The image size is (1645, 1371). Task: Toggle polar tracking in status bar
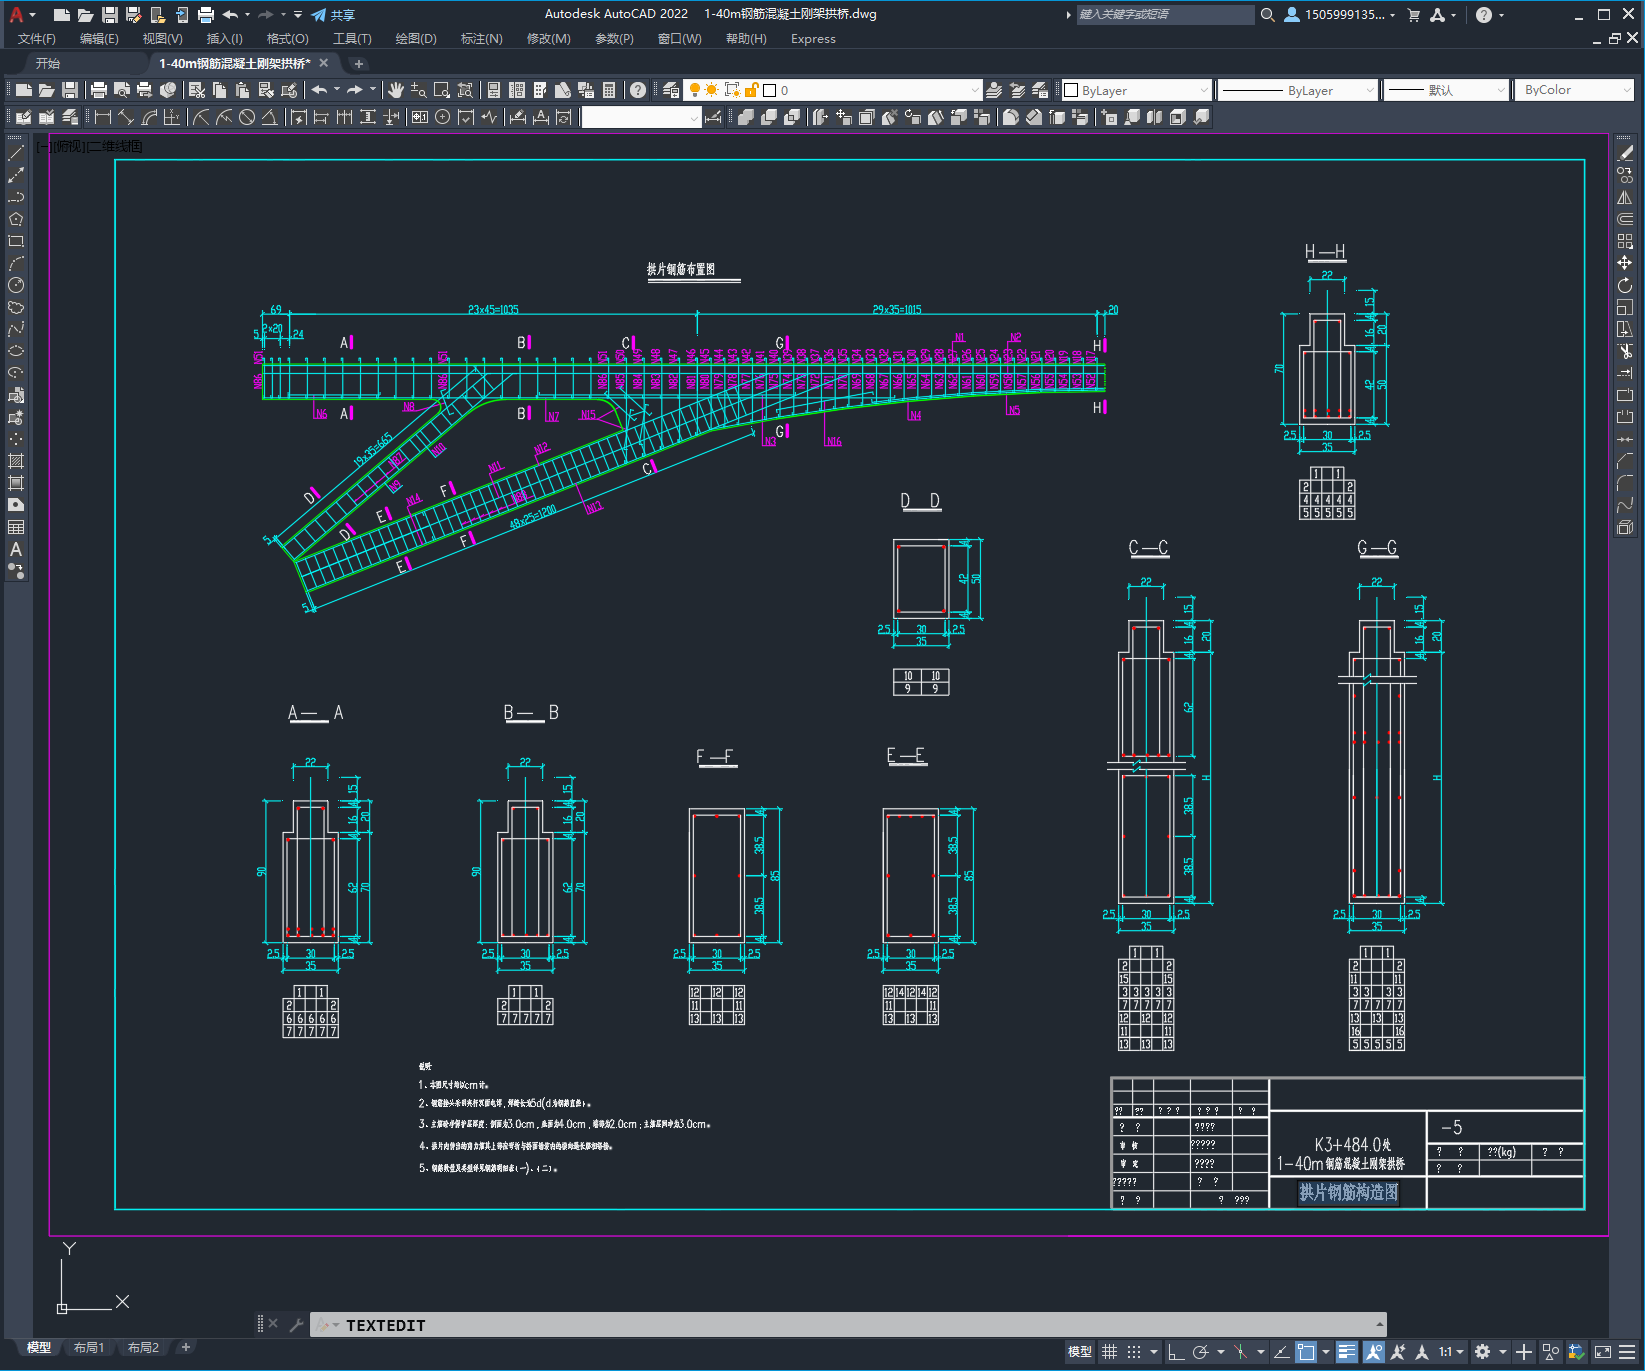pos(1201,1352)
